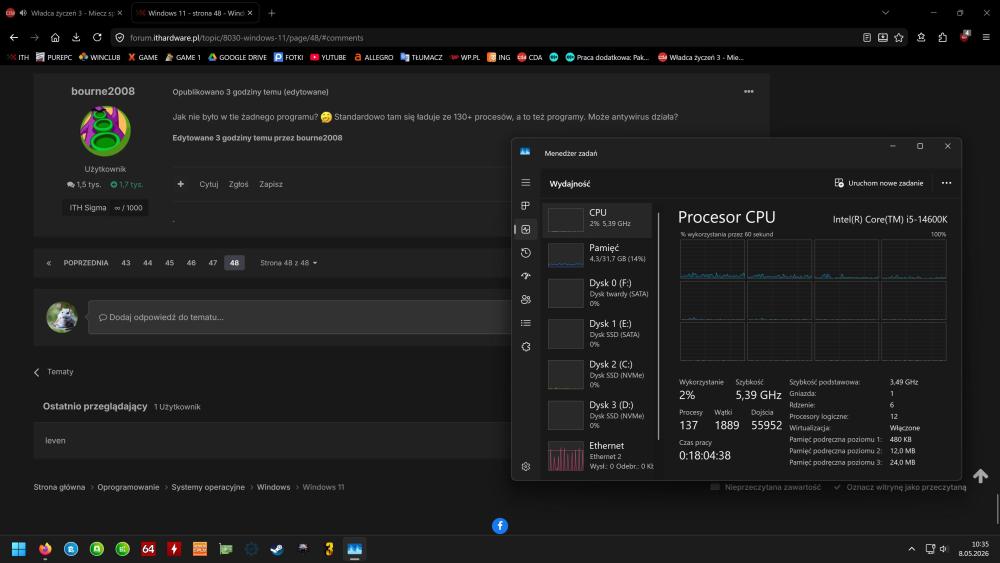The image size is (1000, 563).
Task: Open bourne2008 user profile link
Action: (103, 91)
